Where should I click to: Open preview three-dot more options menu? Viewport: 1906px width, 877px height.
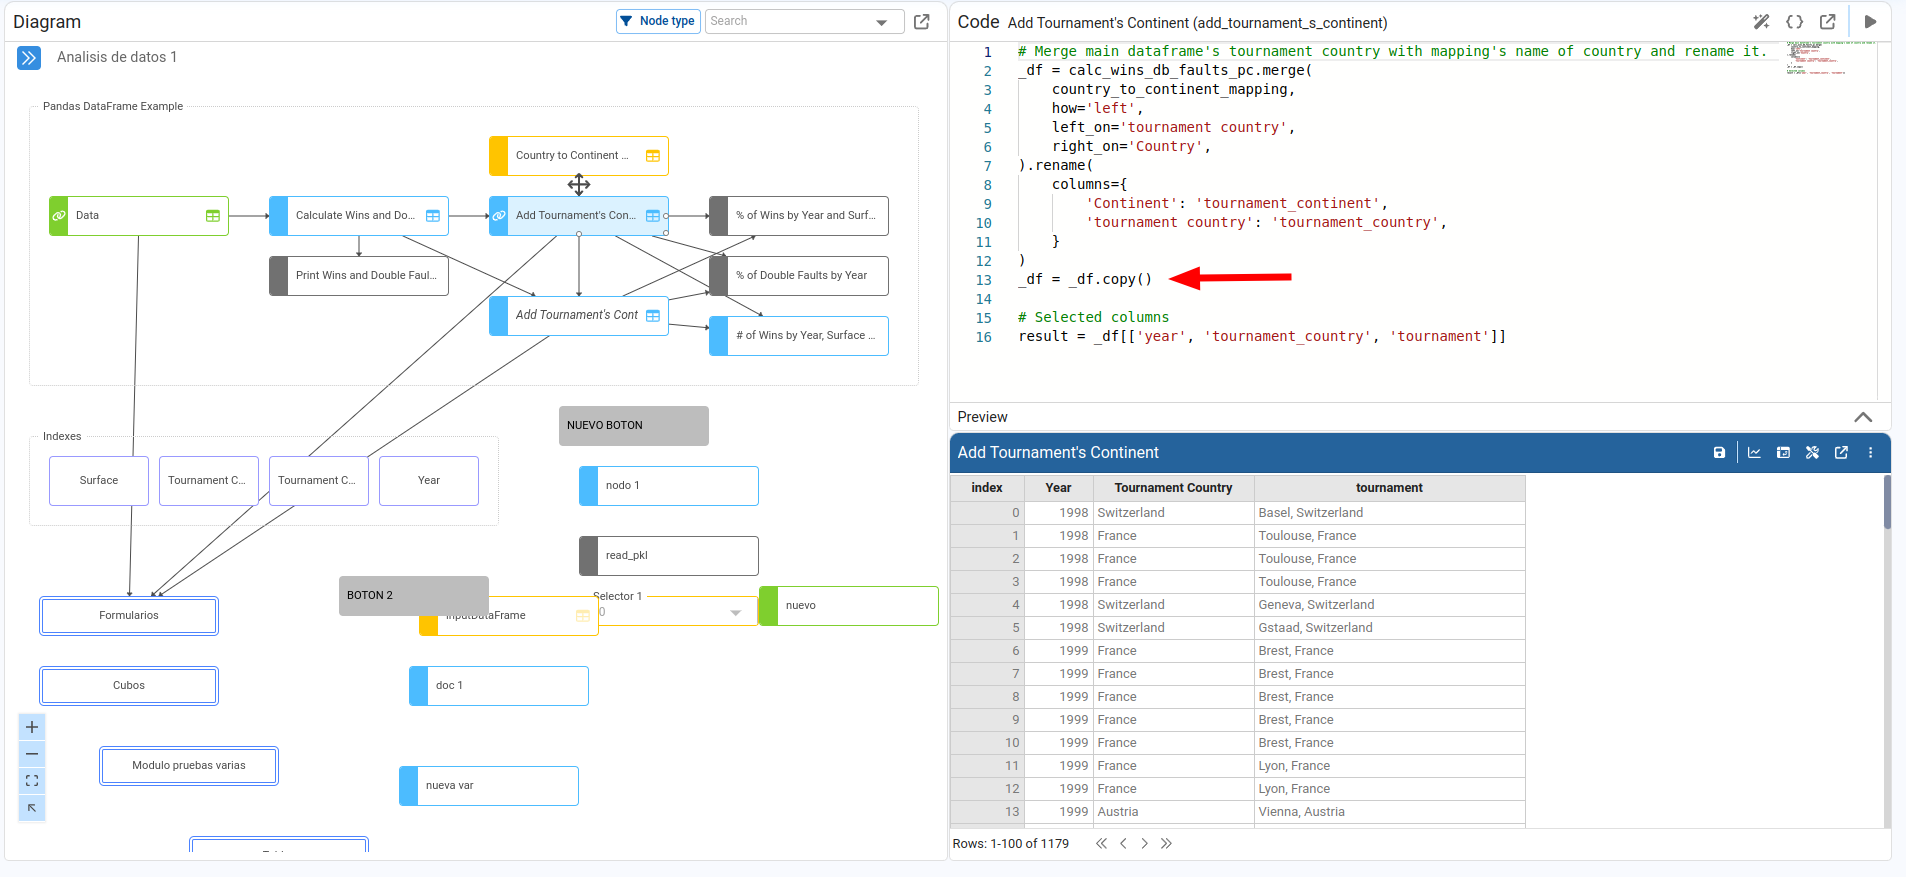1870,453
